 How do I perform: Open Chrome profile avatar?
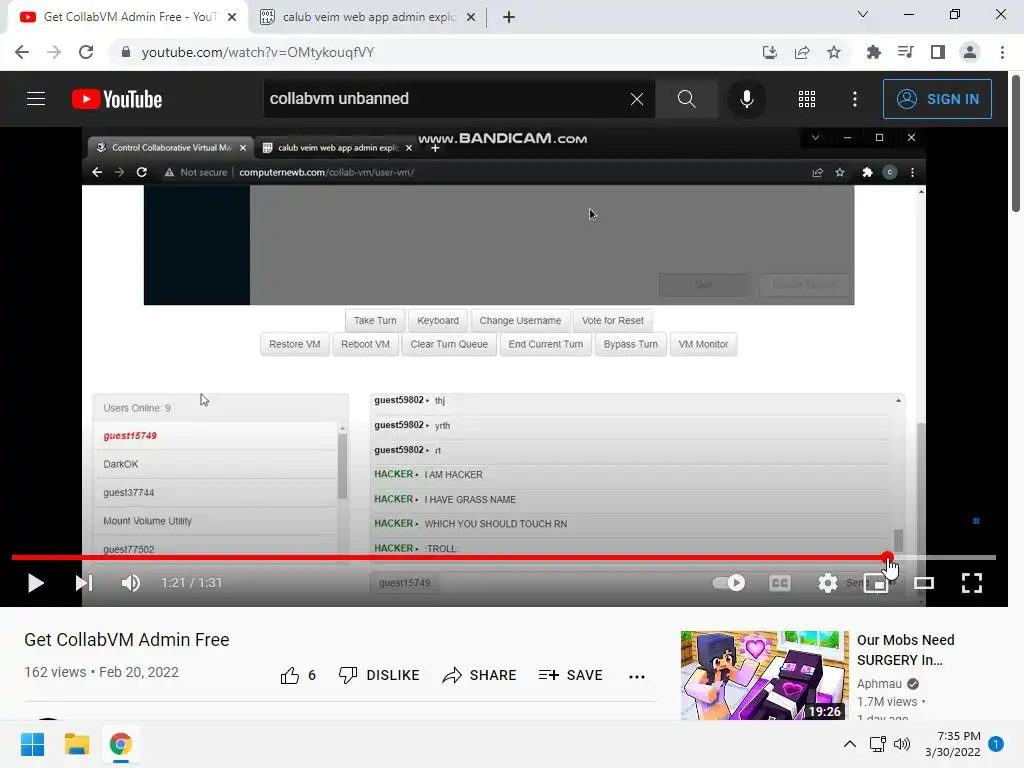click(x=970, y=52)
